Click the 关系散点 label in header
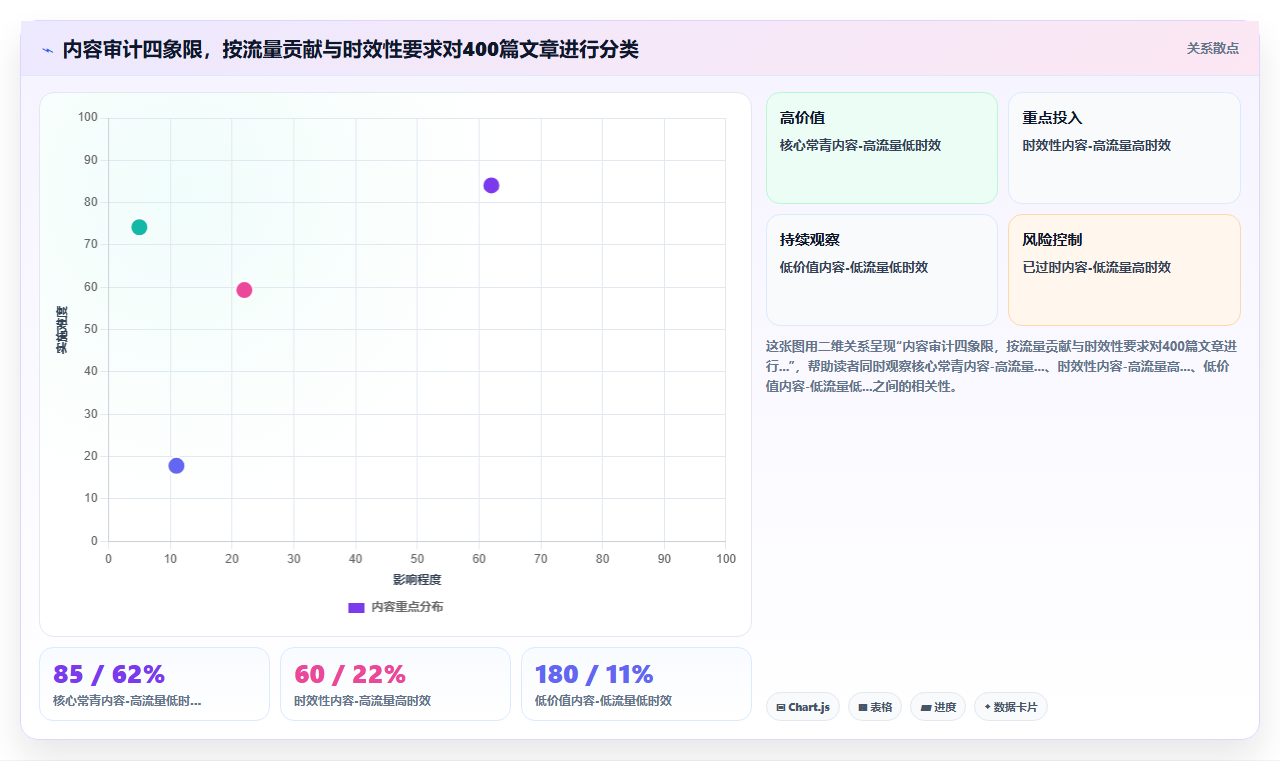This screenshot has height=761, width=1280. [1212, 48]
